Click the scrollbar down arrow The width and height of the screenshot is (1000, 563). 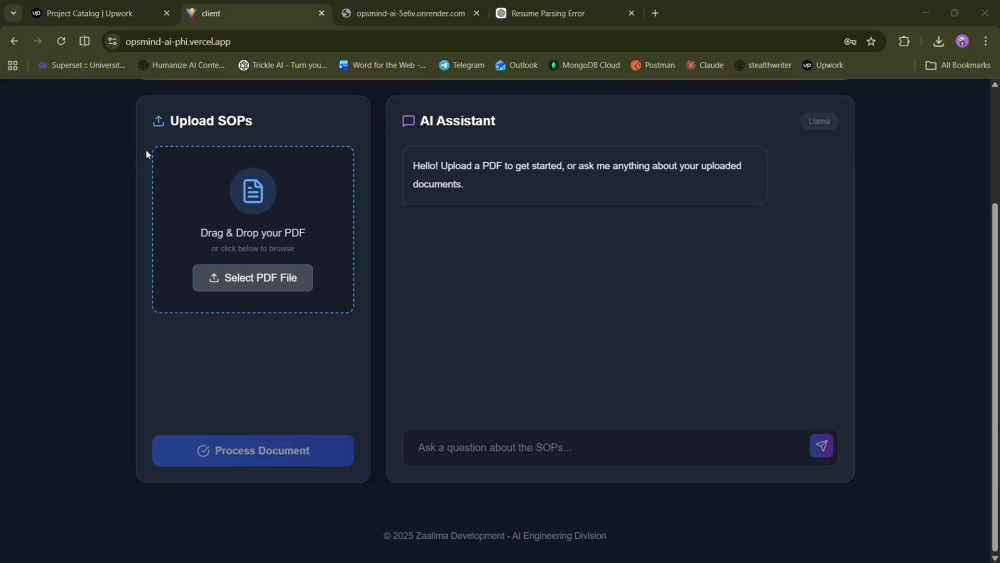pyautogui.click(x=994, y=558)
